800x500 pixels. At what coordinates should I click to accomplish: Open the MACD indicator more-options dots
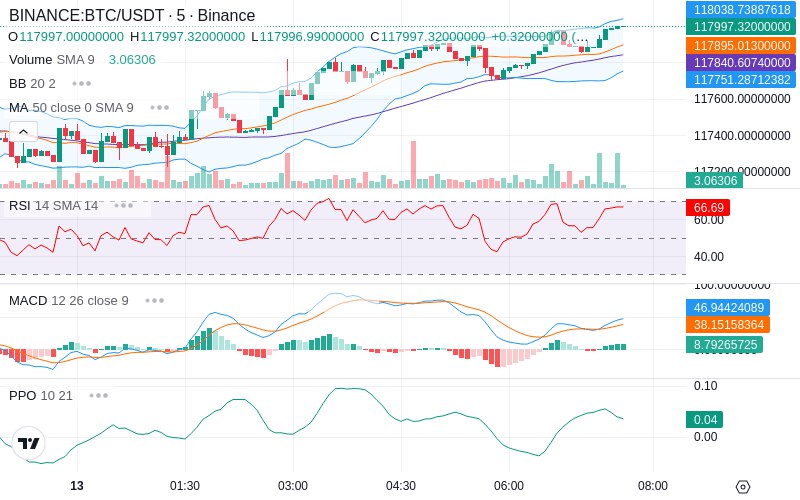155,301
